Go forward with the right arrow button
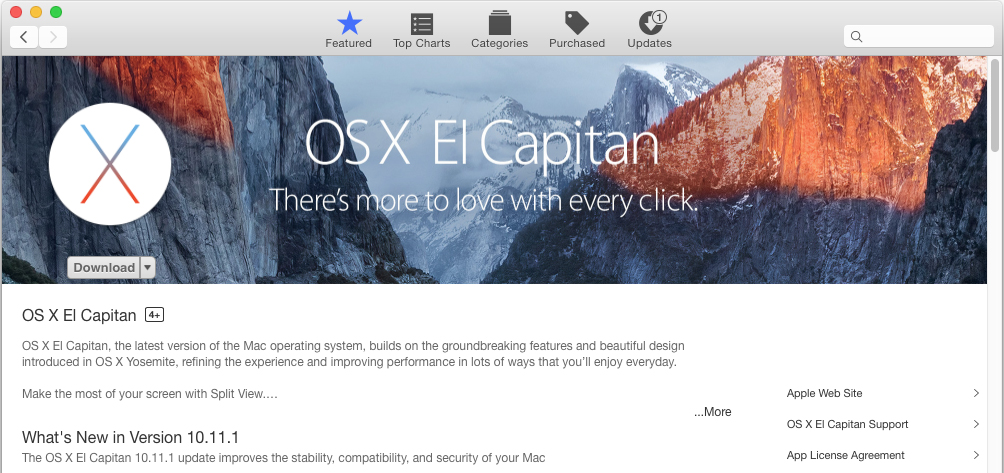Screen dimensions: 1004x473 pyautogui.click(x=53, y=37)
